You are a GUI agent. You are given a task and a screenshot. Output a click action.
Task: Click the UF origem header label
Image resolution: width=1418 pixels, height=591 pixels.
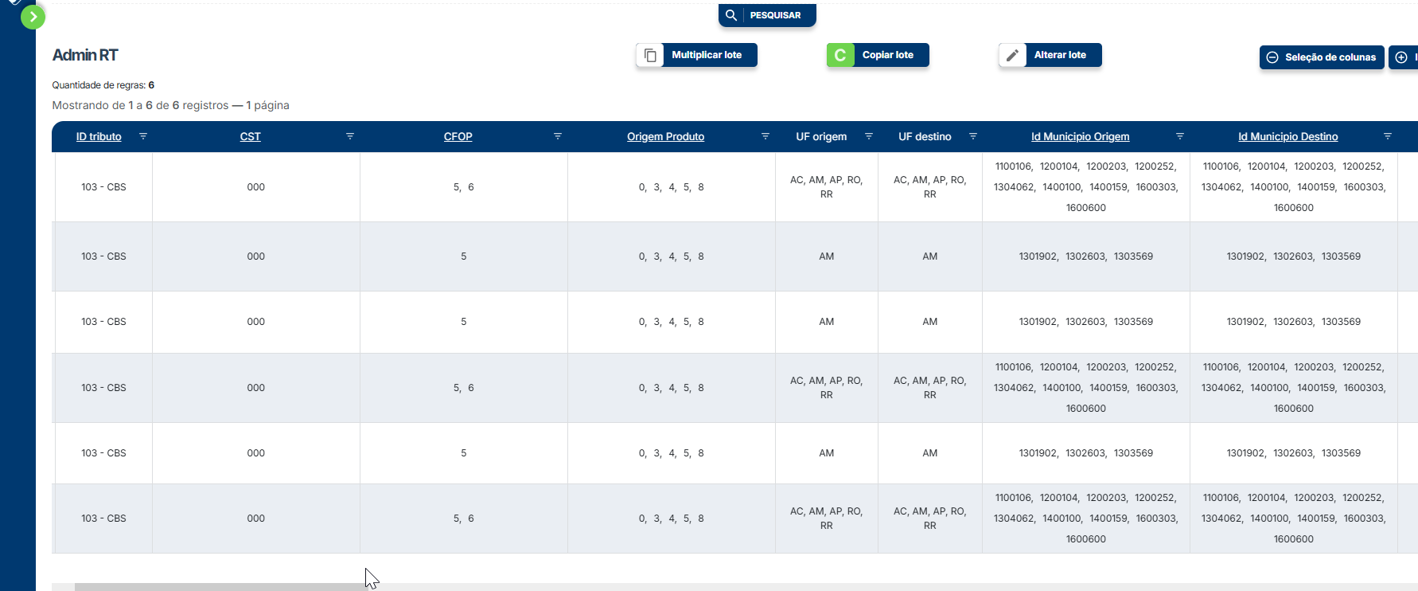click(x=821, y=137)
